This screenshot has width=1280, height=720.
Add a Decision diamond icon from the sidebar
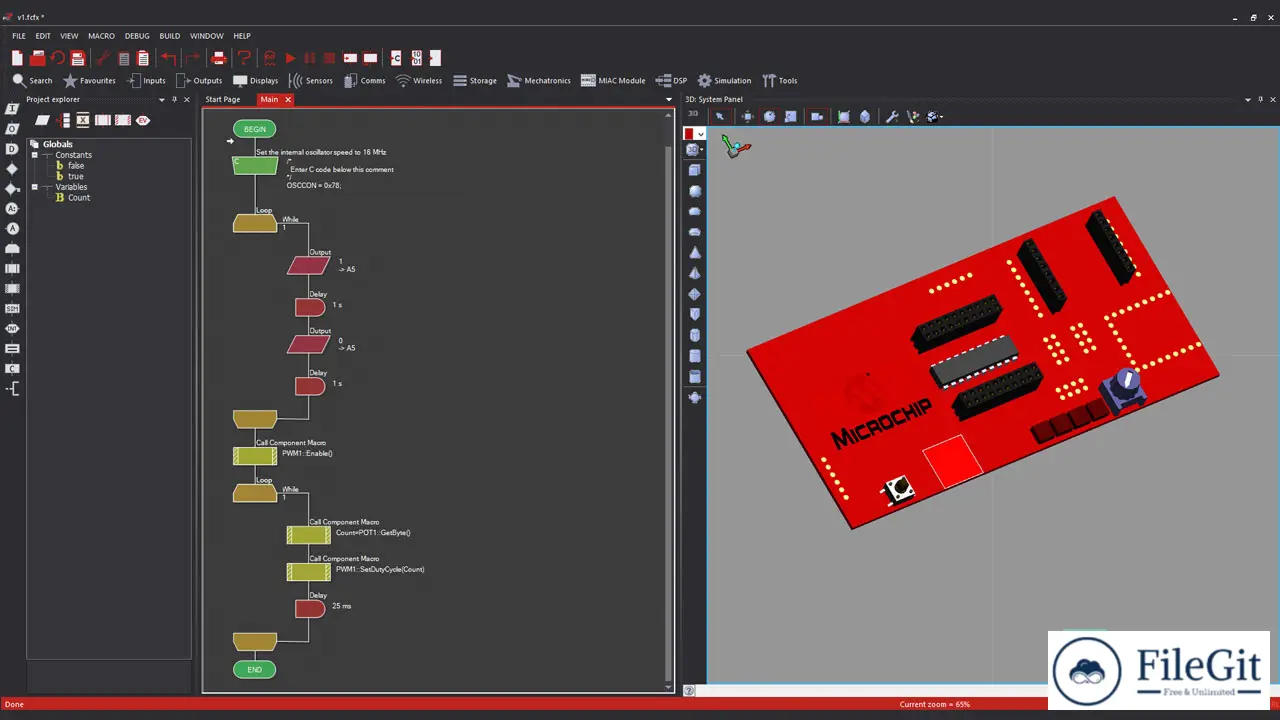pyautogui.click(x=12, y=169)
